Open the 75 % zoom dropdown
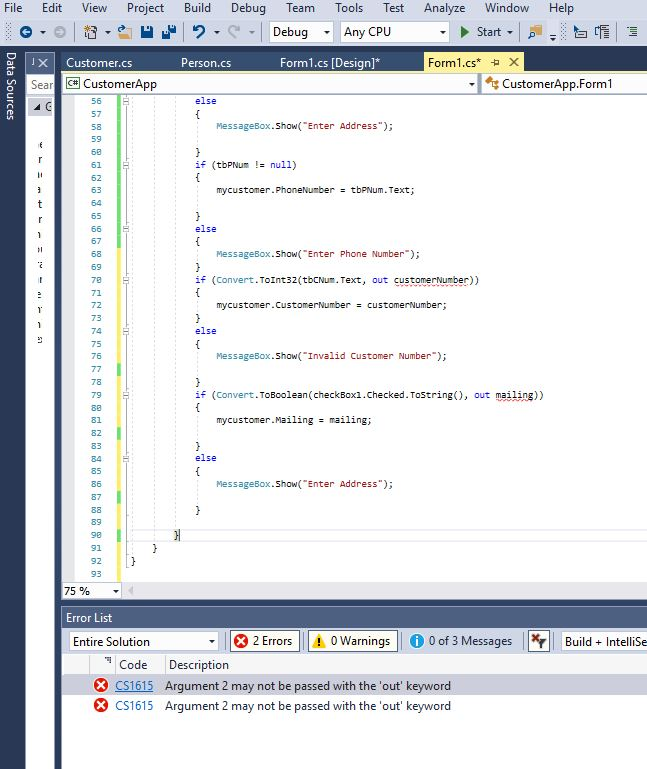Image resolution: width=647 pixels, height=769 pixels. (92, 591)
